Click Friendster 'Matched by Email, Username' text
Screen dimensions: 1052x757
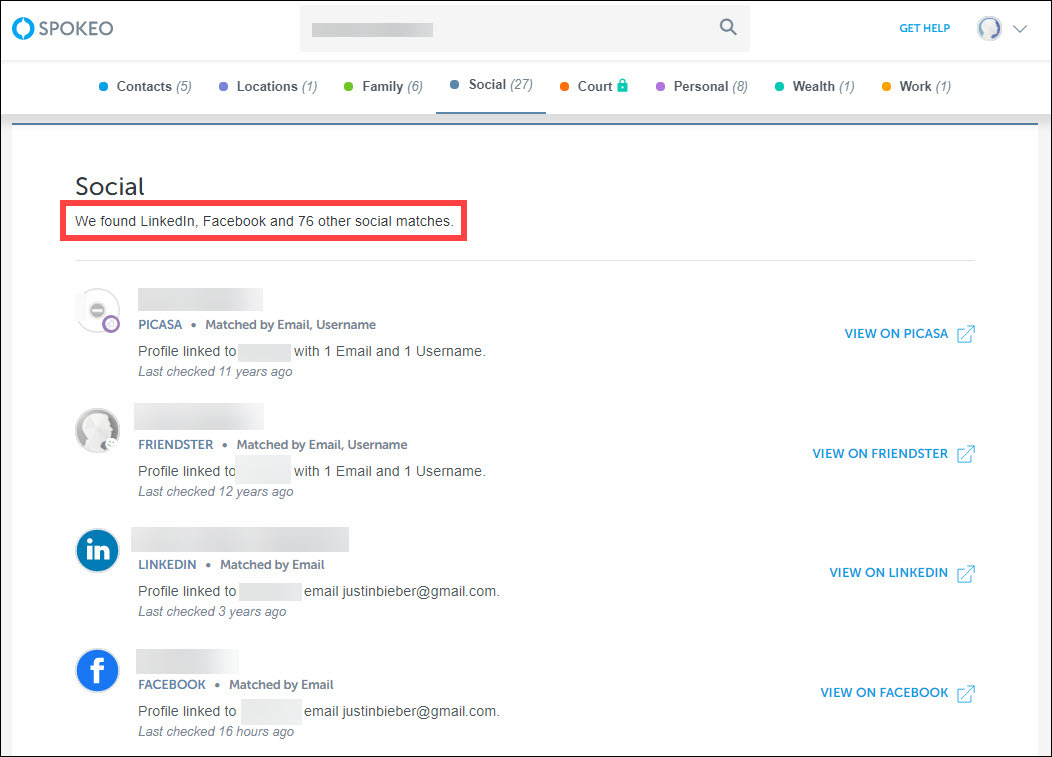click(x=322, y=445)
